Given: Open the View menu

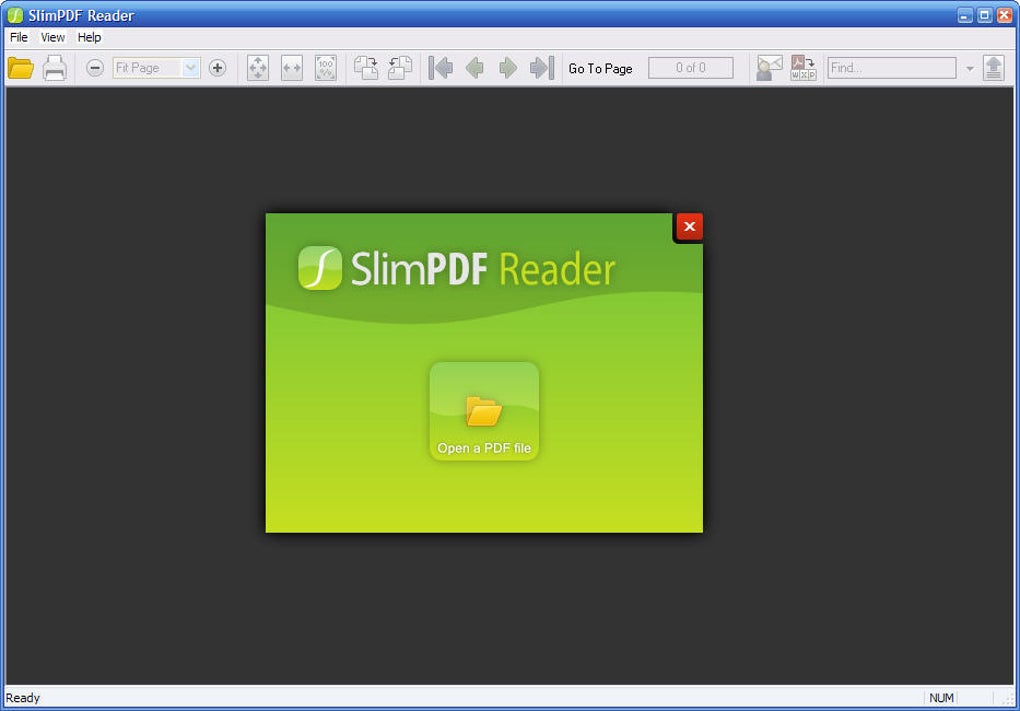Looking at the screenshot, I should [x=53, y=37].
